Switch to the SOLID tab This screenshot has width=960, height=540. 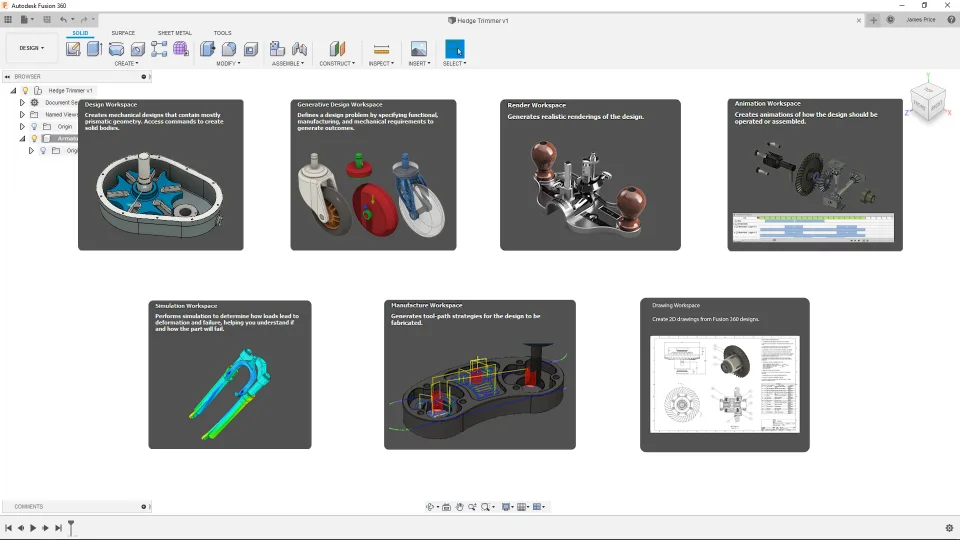click(80, 33)
